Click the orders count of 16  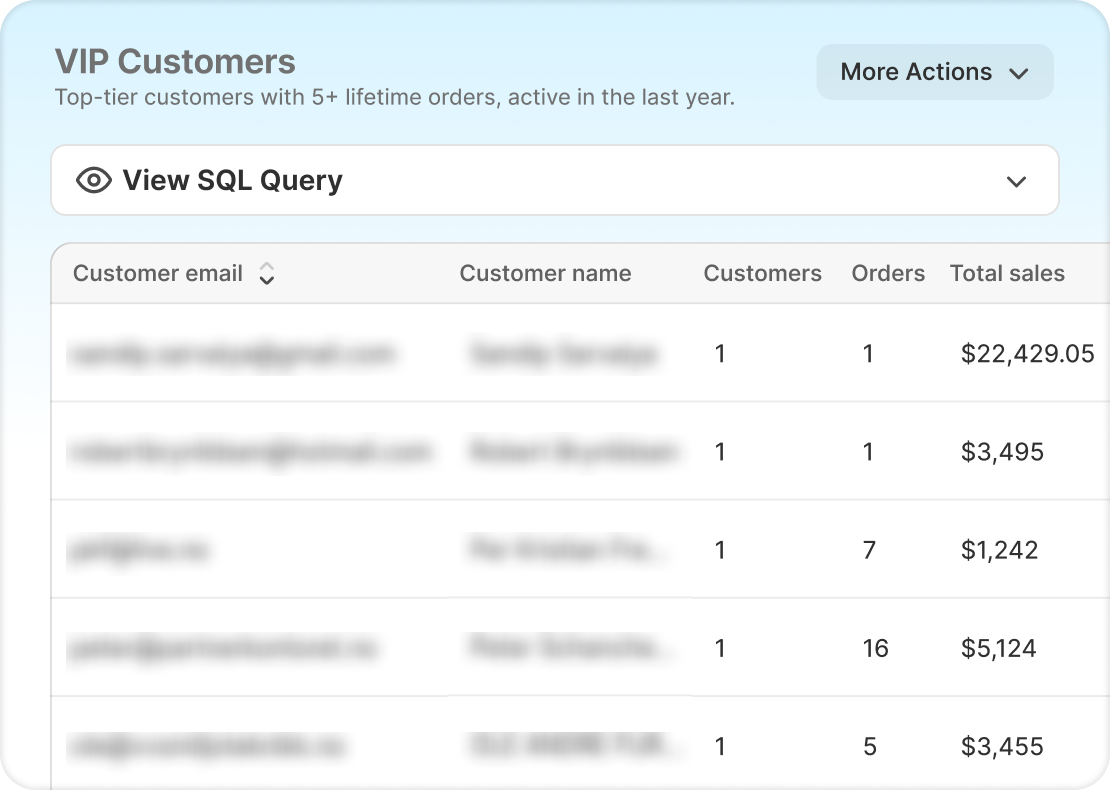coord(875,649)
